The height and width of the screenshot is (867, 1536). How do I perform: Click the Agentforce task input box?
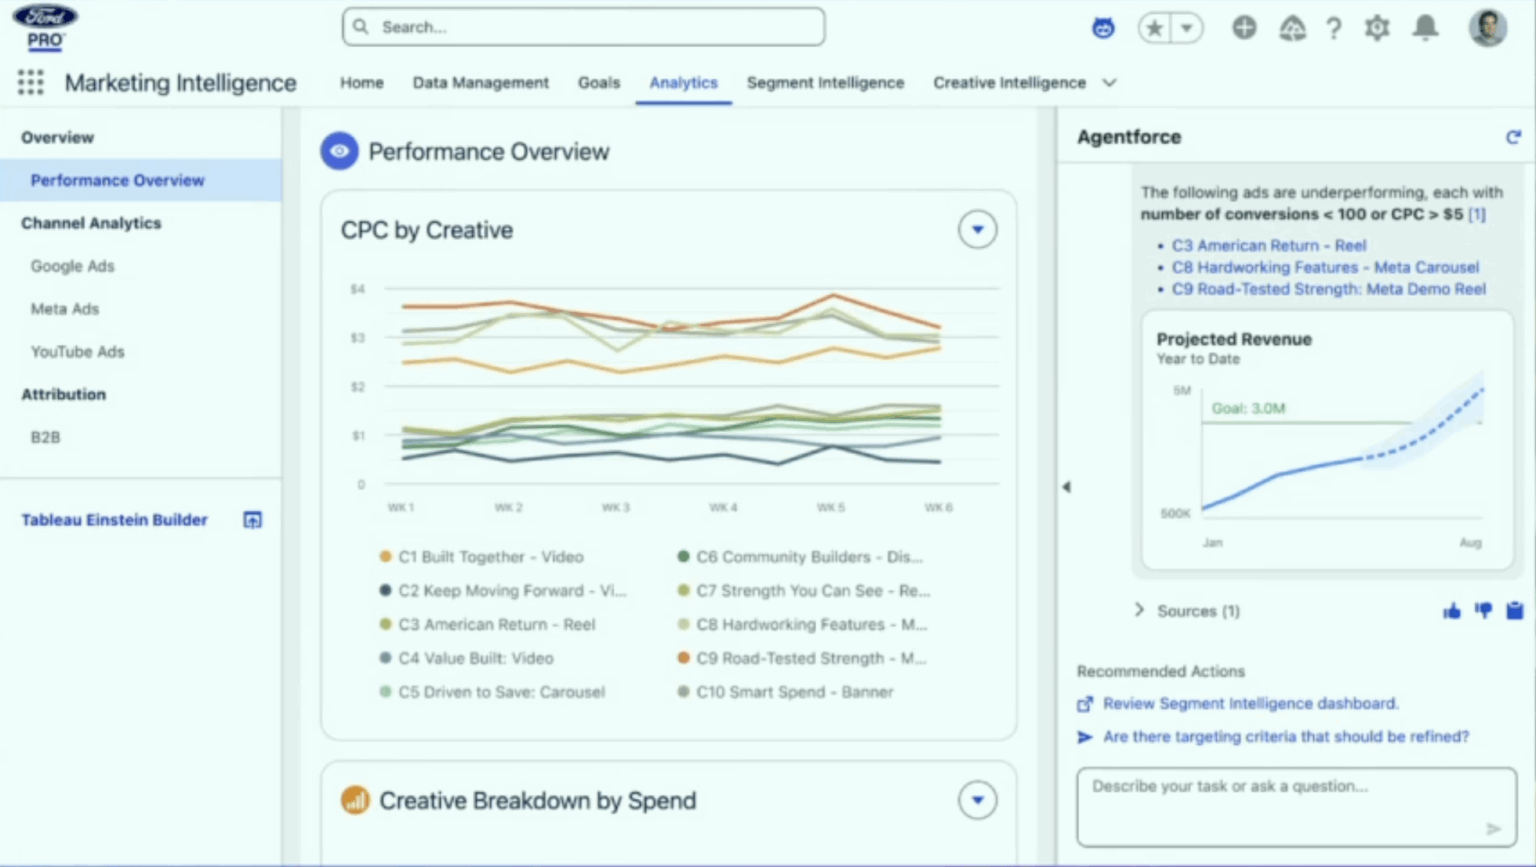tap(1296, 807)
